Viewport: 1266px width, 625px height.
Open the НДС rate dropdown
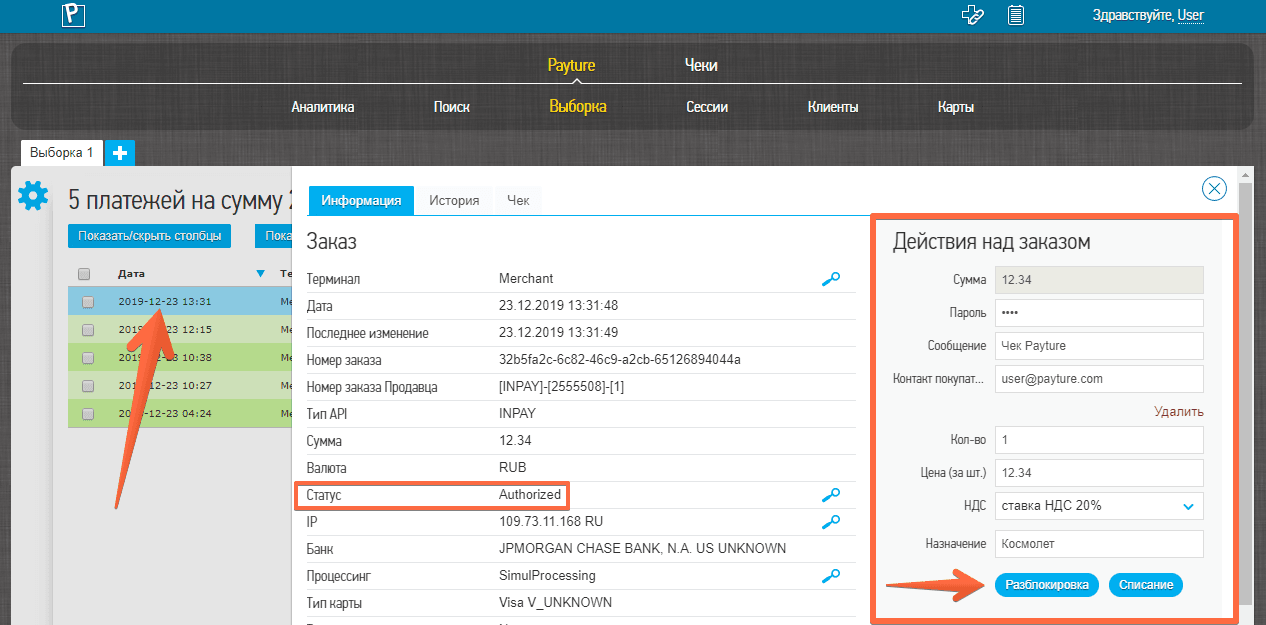pos(1099,506)
